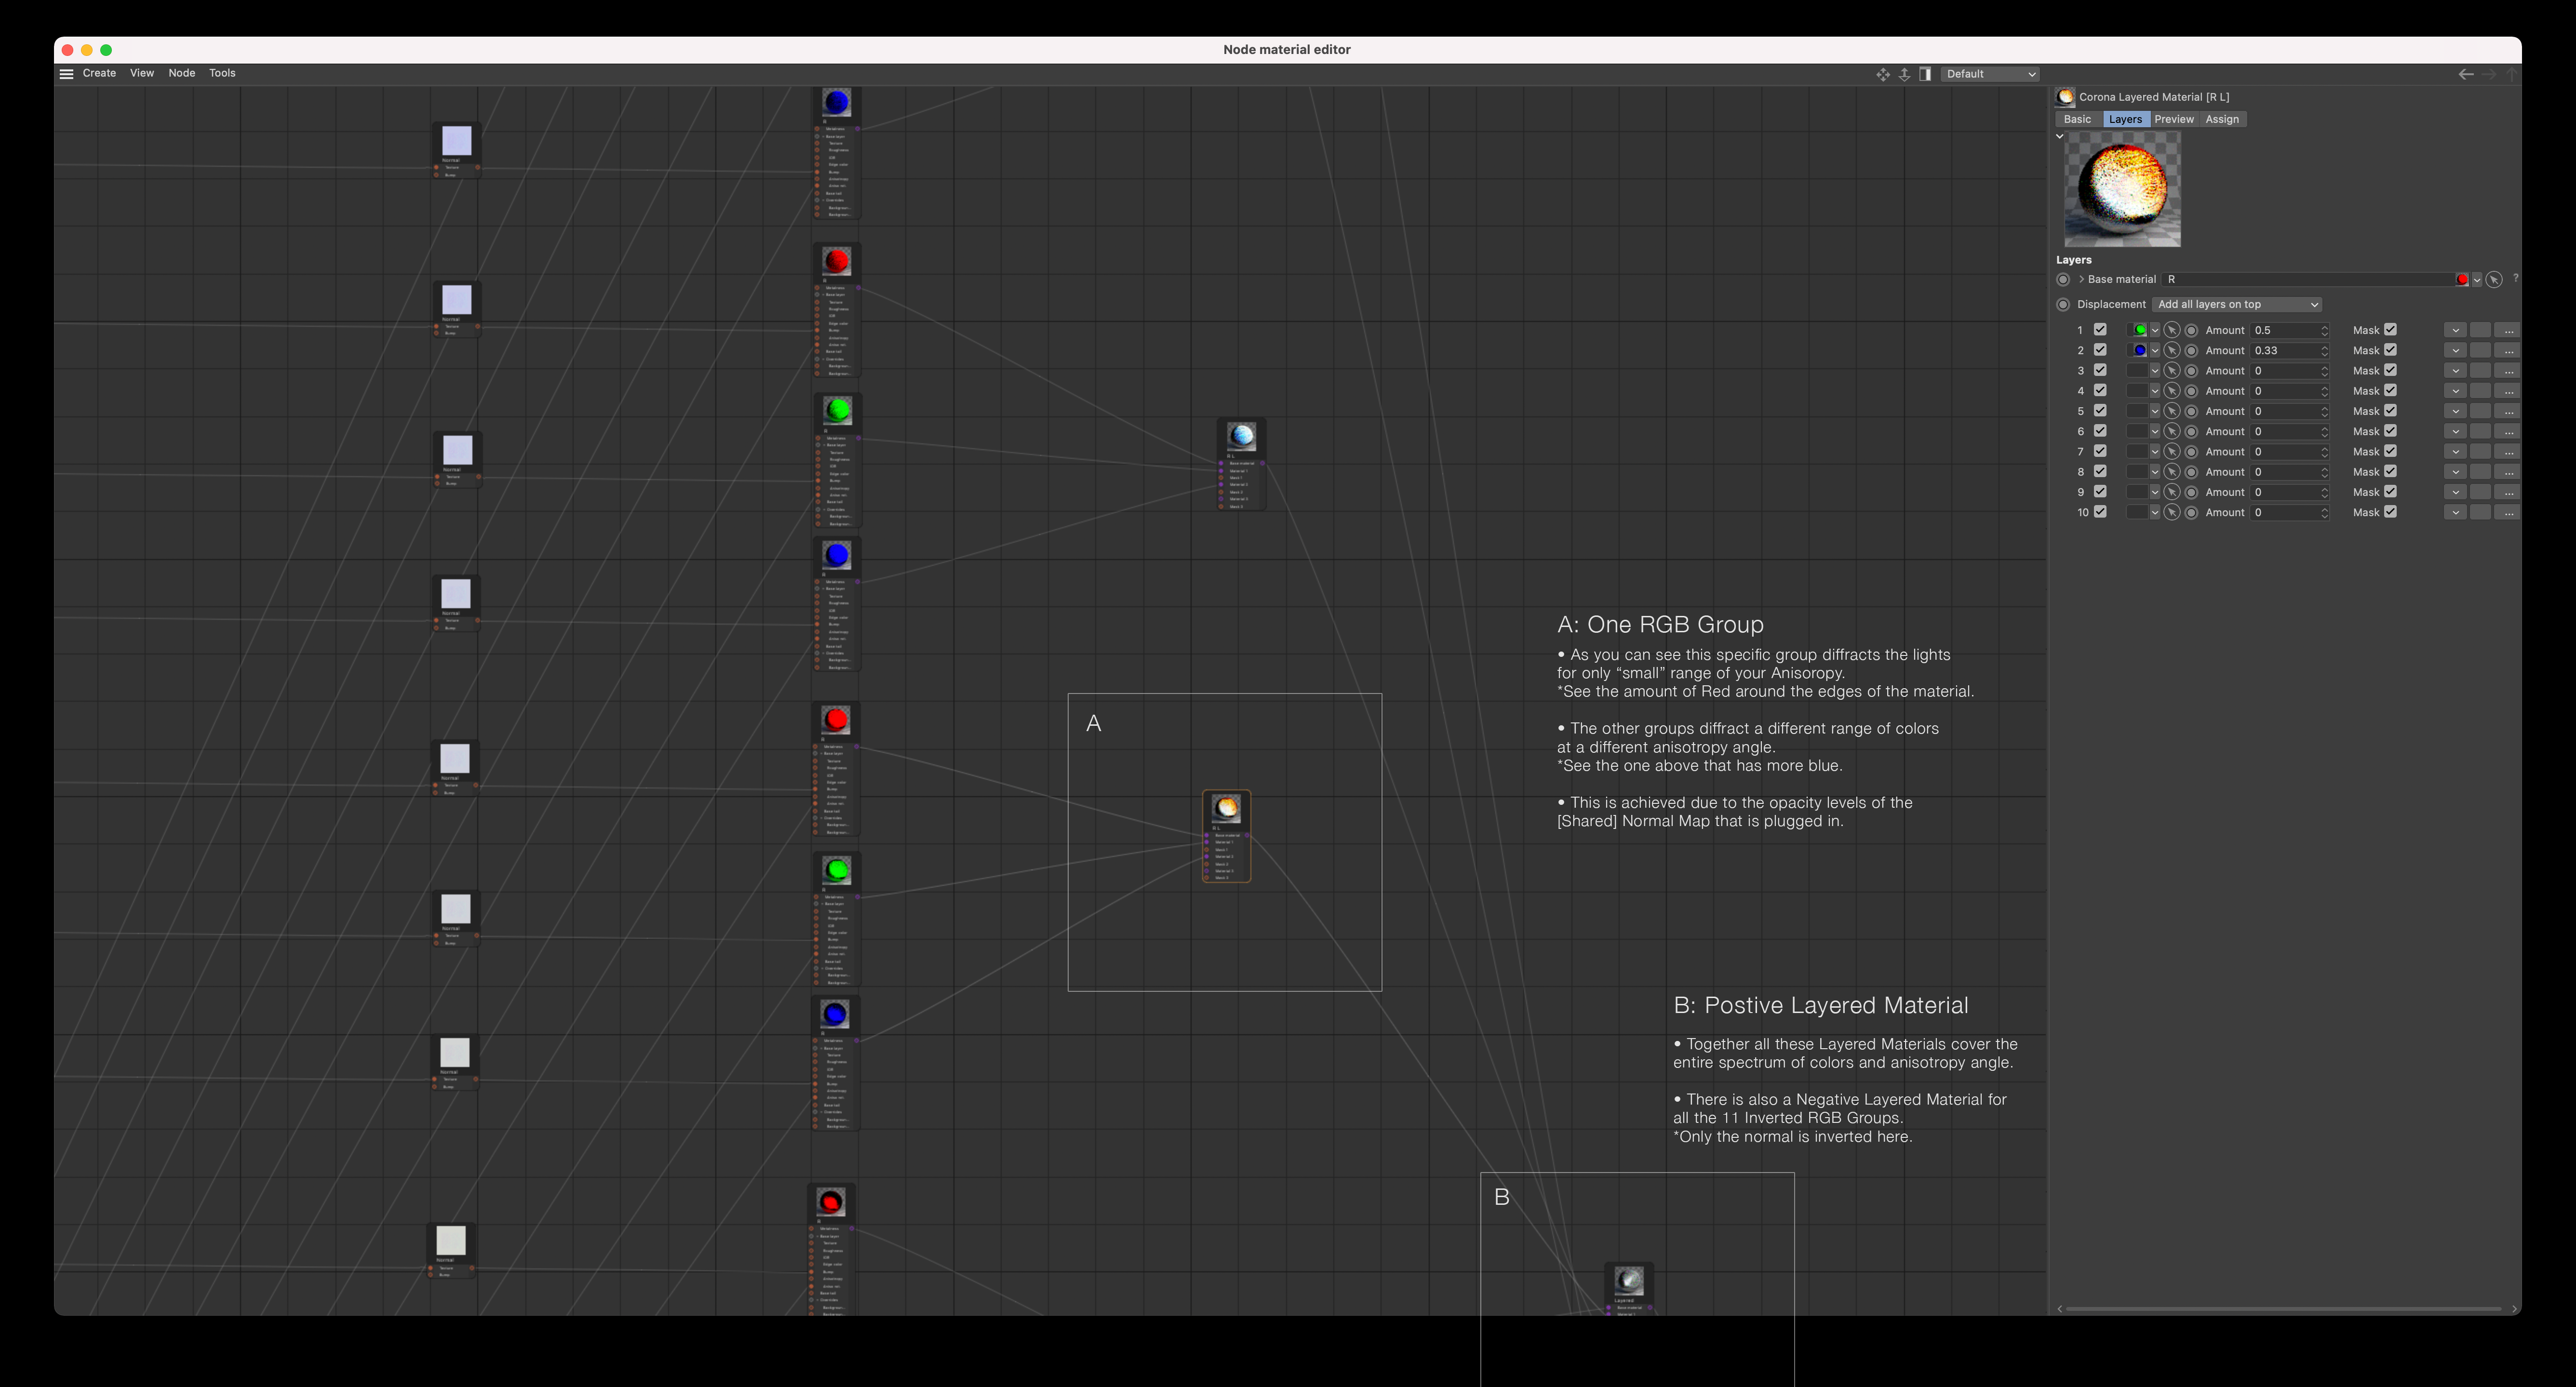
Task: Click the layer 3 picker cursor icon
Action: tap(2172, 371)
